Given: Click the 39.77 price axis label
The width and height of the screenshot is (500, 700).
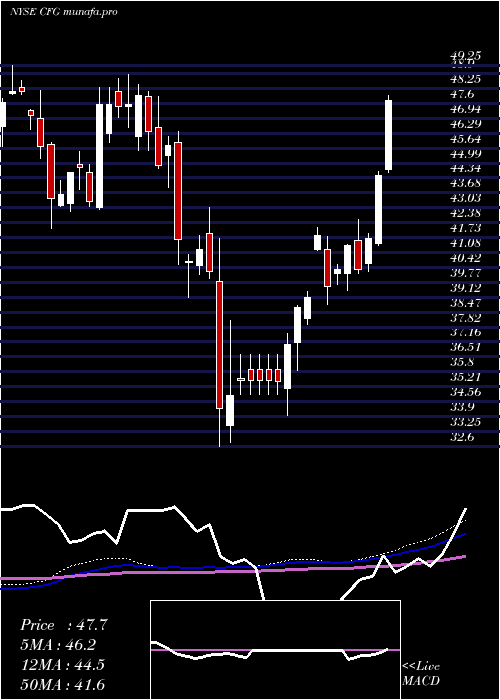Looking at the screenshot, I should tap(466, 273).
